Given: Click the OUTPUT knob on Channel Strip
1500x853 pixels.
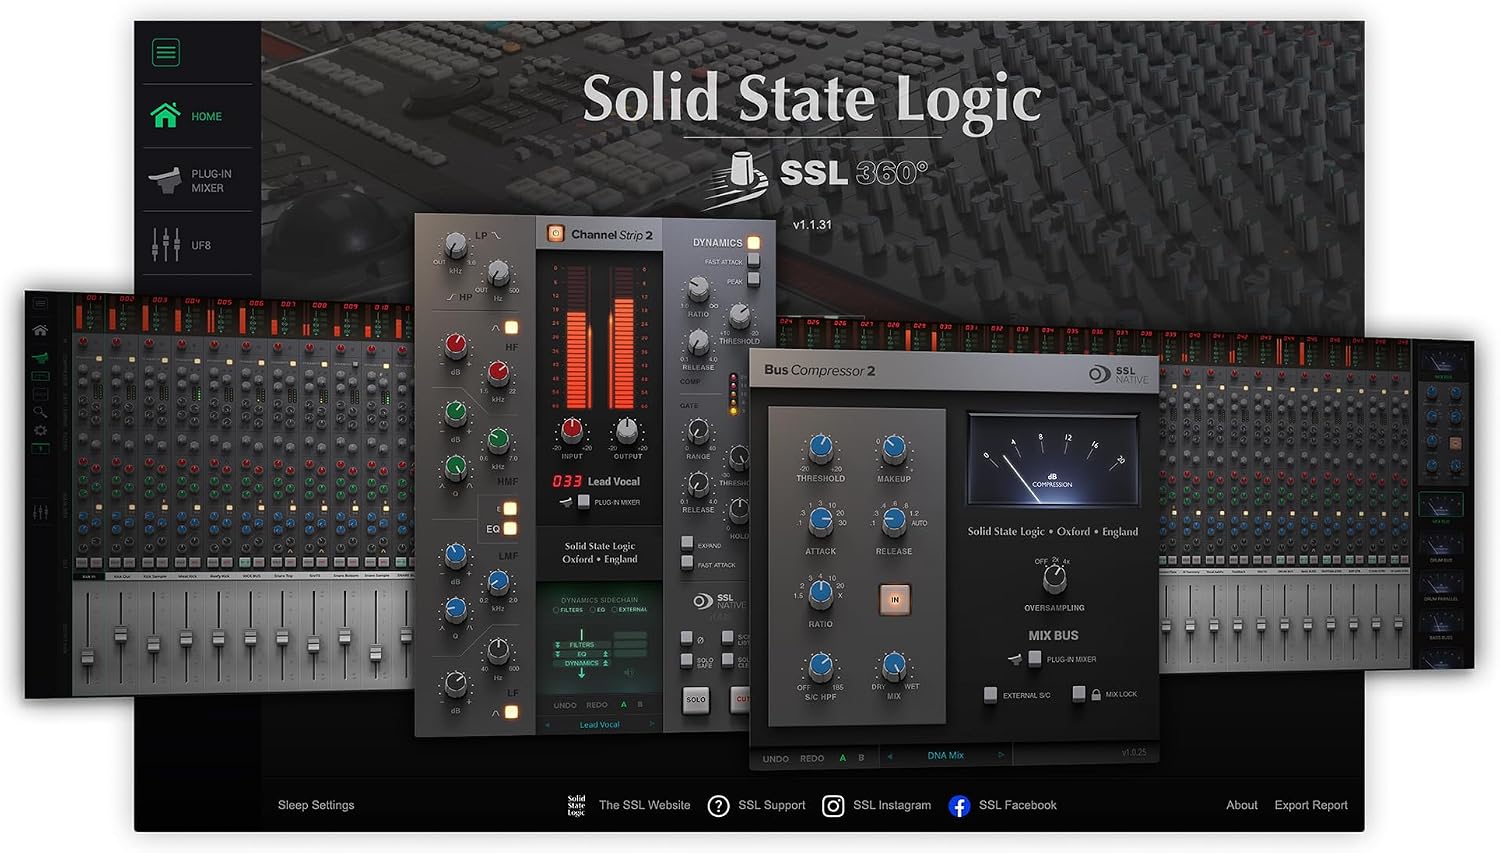Looking at the screenshot, I should click(626, 430).
